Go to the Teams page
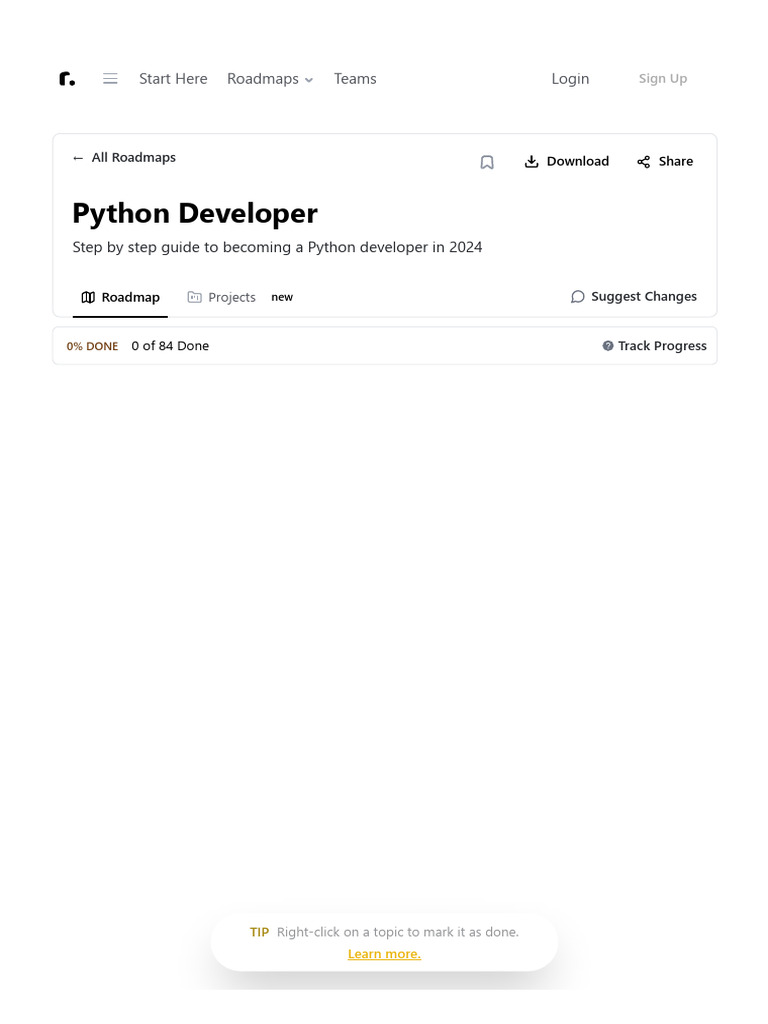The image size is (768, 1024). (355, 79)
